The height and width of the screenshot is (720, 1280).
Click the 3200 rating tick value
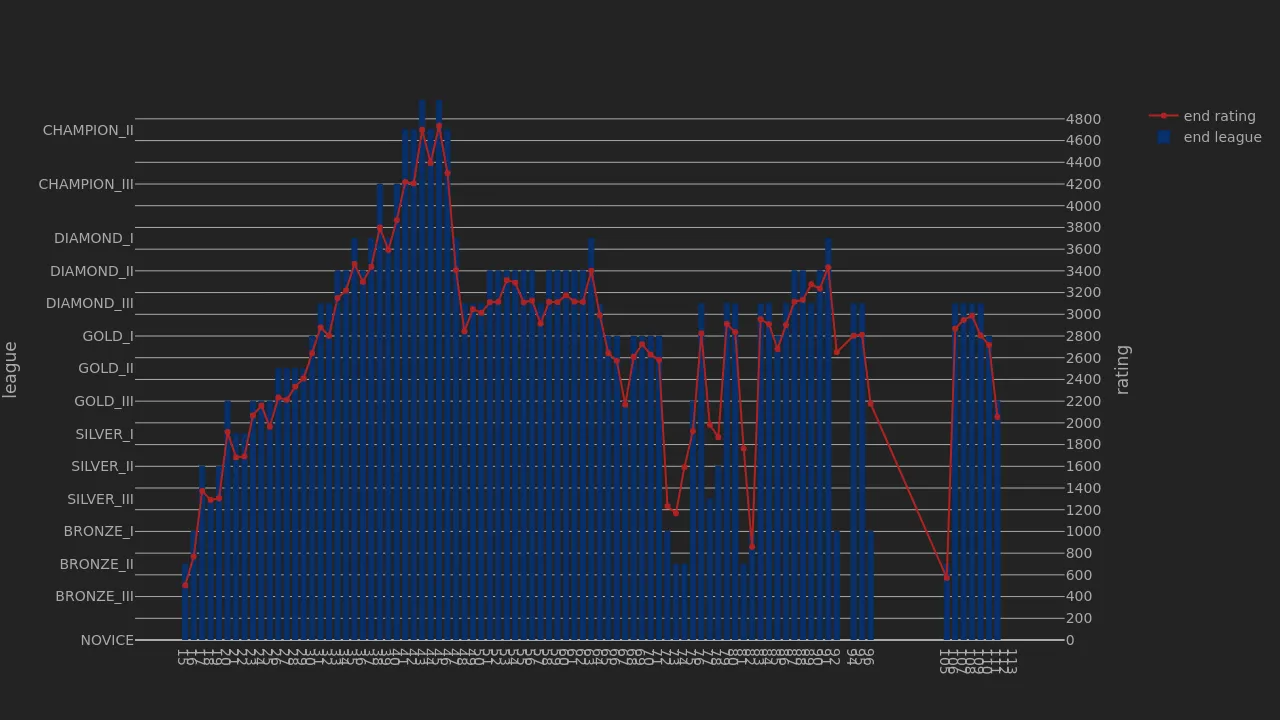point(1084,292)
